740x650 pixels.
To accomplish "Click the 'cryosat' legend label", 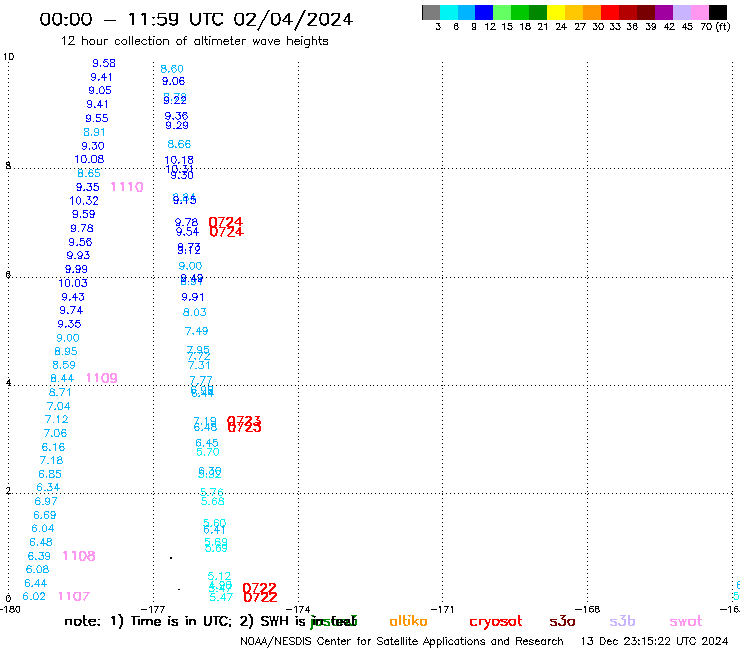I will tap(496, 622).
